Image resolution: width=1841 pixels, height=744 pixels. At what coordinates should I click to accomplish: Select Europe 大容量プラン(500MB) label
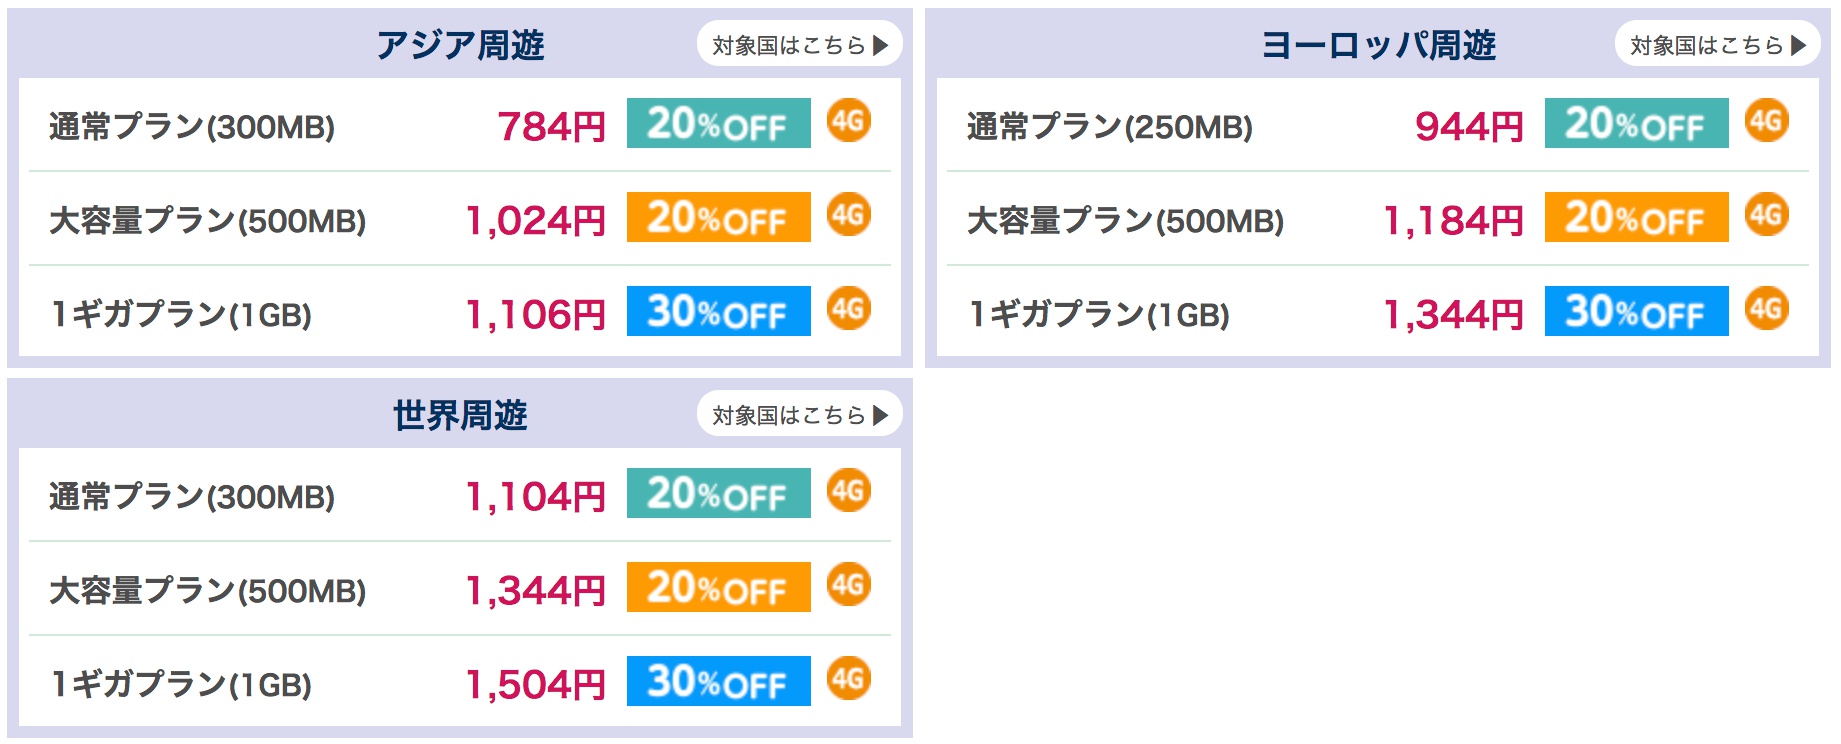pos(1125,221)
